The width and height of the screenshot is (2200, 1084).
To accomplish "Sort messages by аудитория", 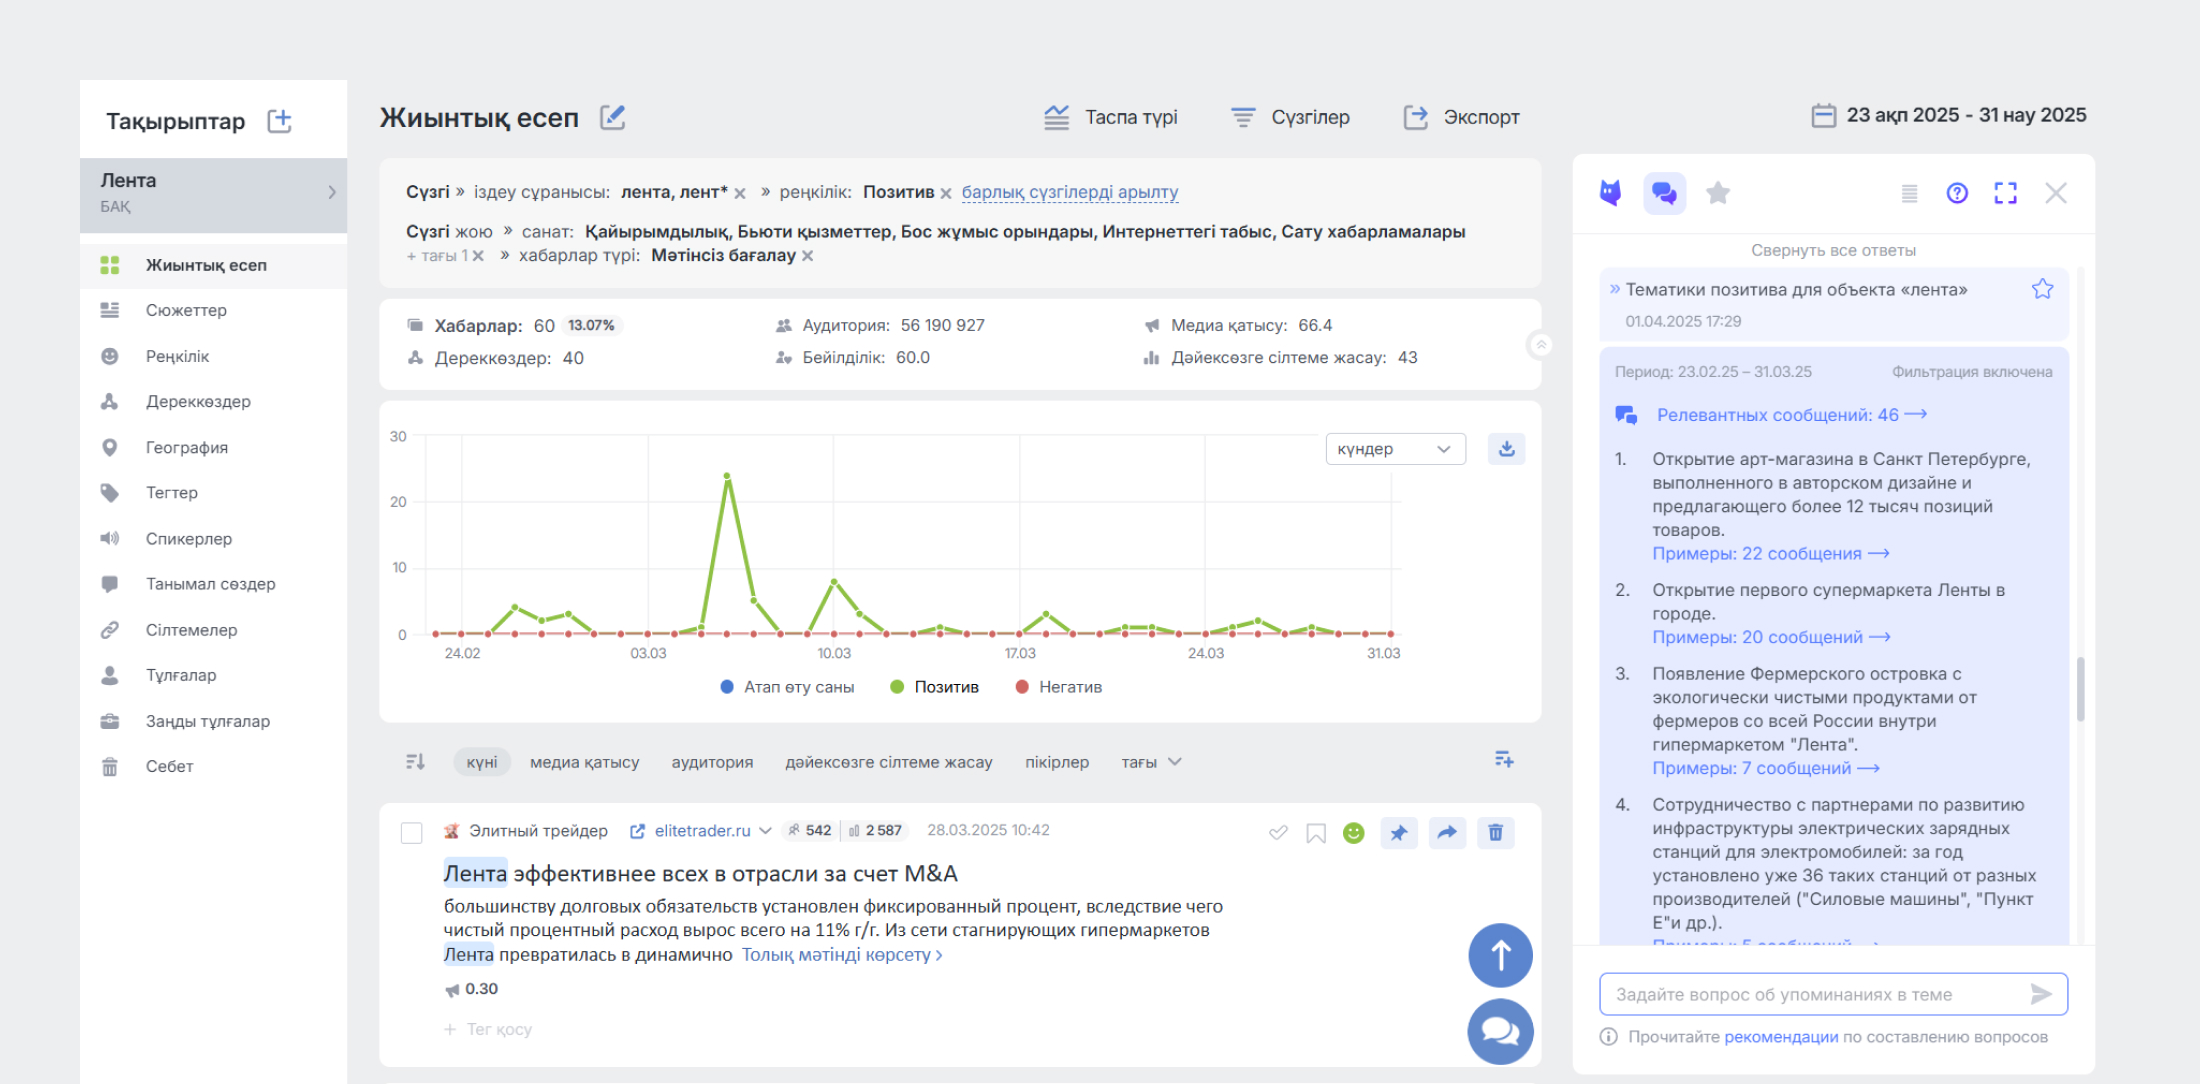I will 712,762.
